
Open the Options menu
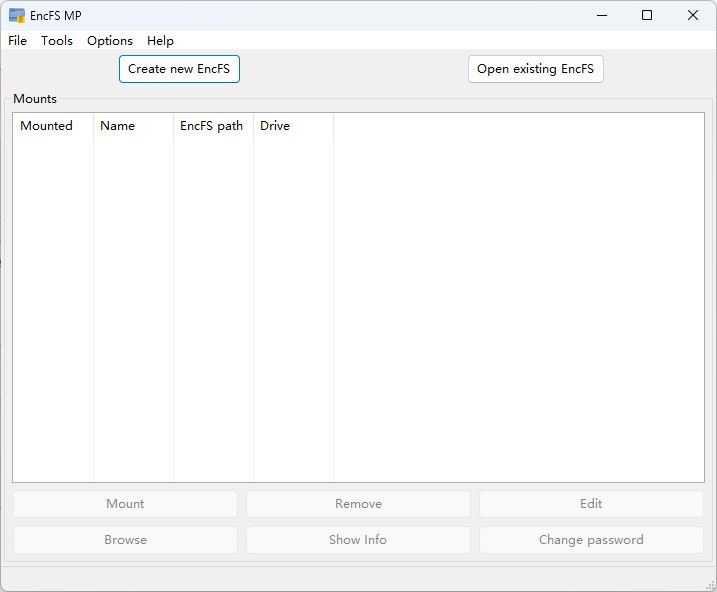pyautogui.click(x=110, y=41)
